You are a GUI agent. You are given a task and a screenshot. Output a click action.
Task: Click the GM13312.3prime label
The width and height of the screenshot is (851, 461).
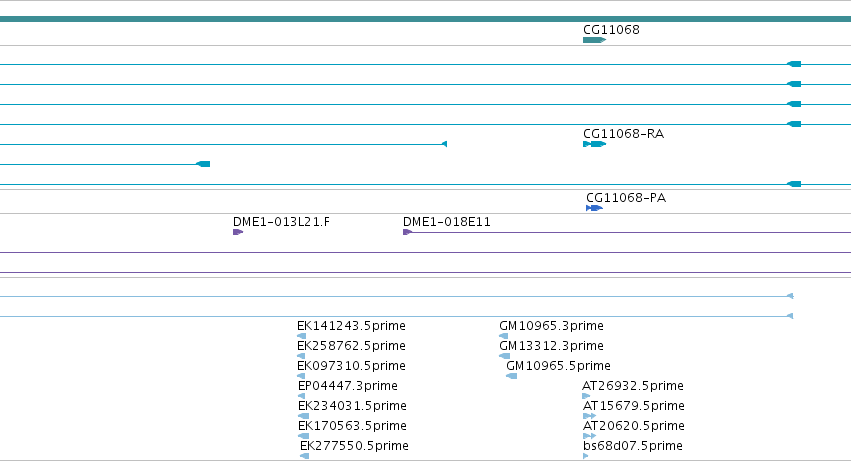click(551, 346)
